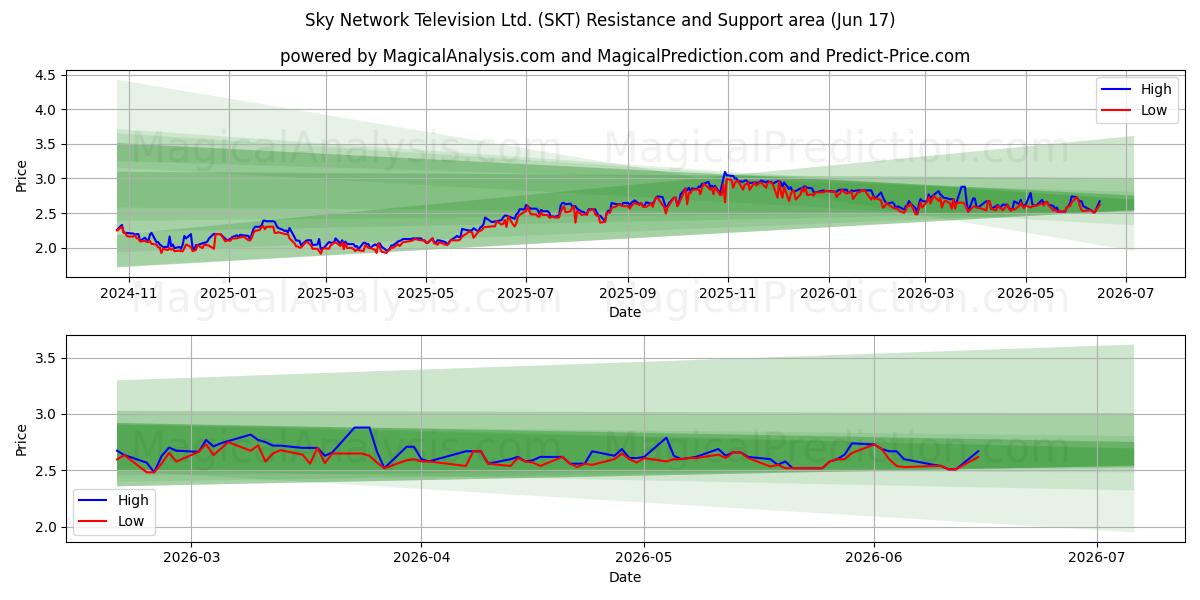Click the '2025-01' x-axis label on top chart
1200x600 pixels.
(229, 293)
